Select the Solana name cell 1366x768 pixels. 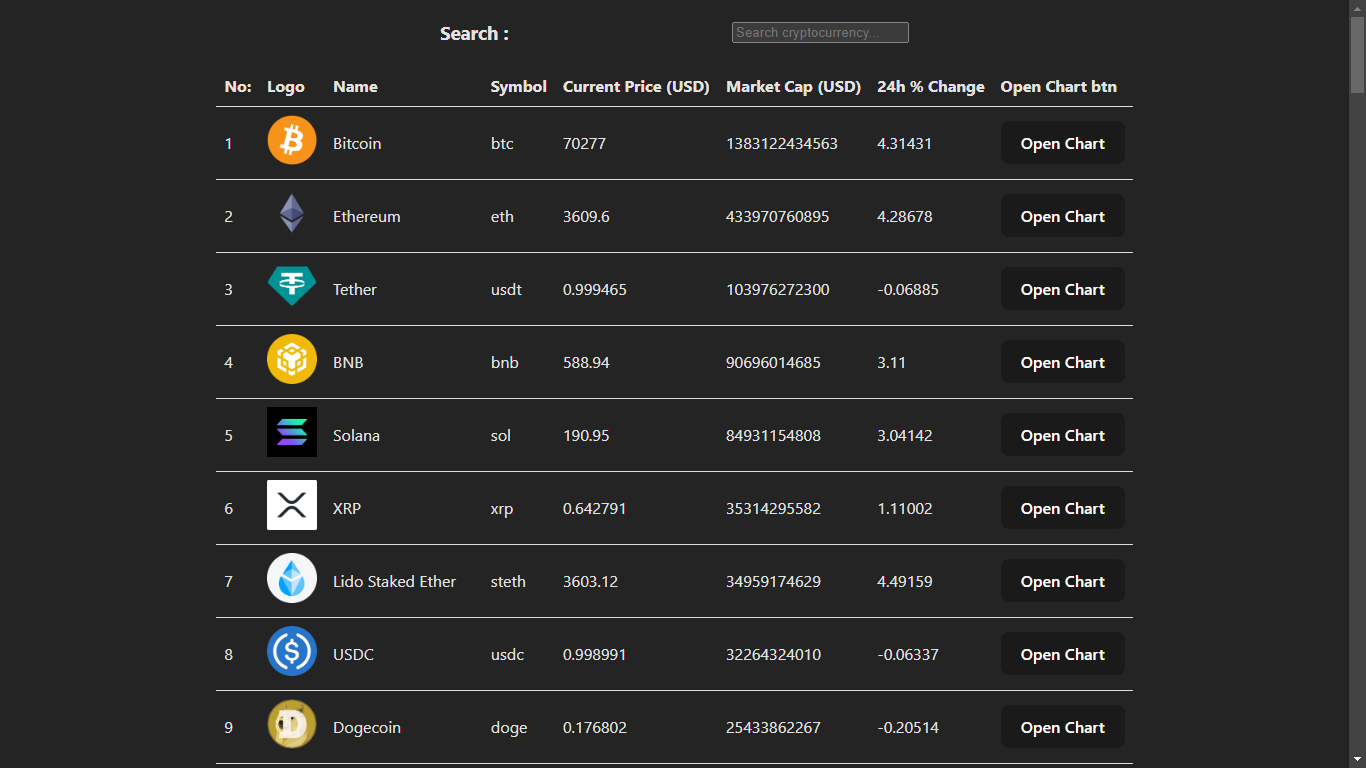pyautogui.click(x=356, y=436)
